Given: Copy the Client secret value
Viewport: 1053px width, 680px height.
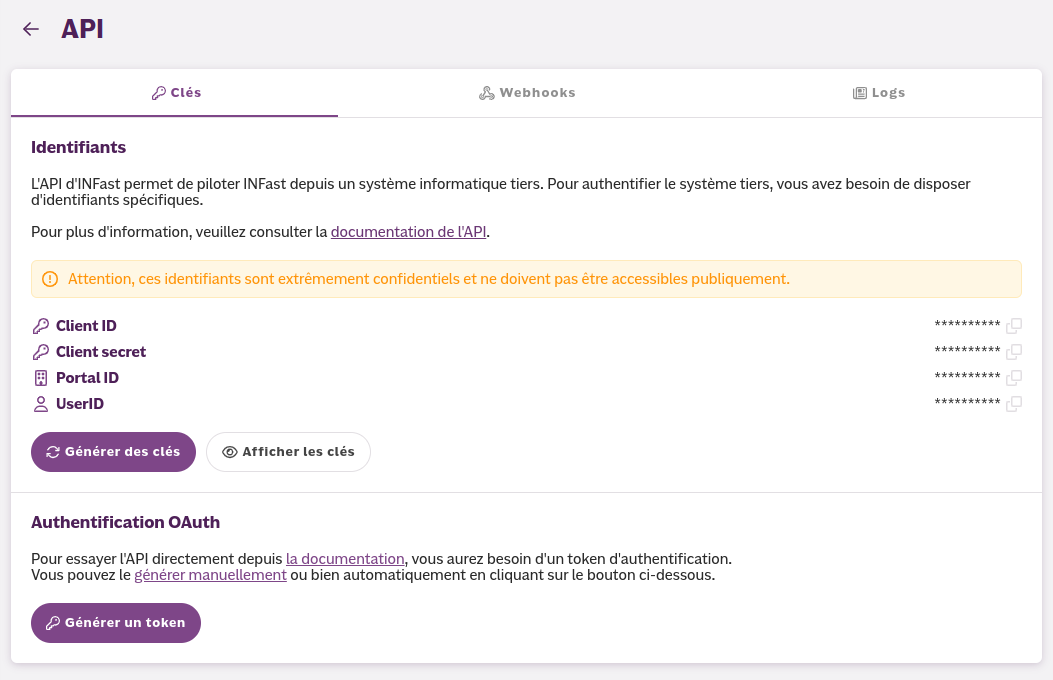Looking at the screenshot, I should click(1014, 352).
